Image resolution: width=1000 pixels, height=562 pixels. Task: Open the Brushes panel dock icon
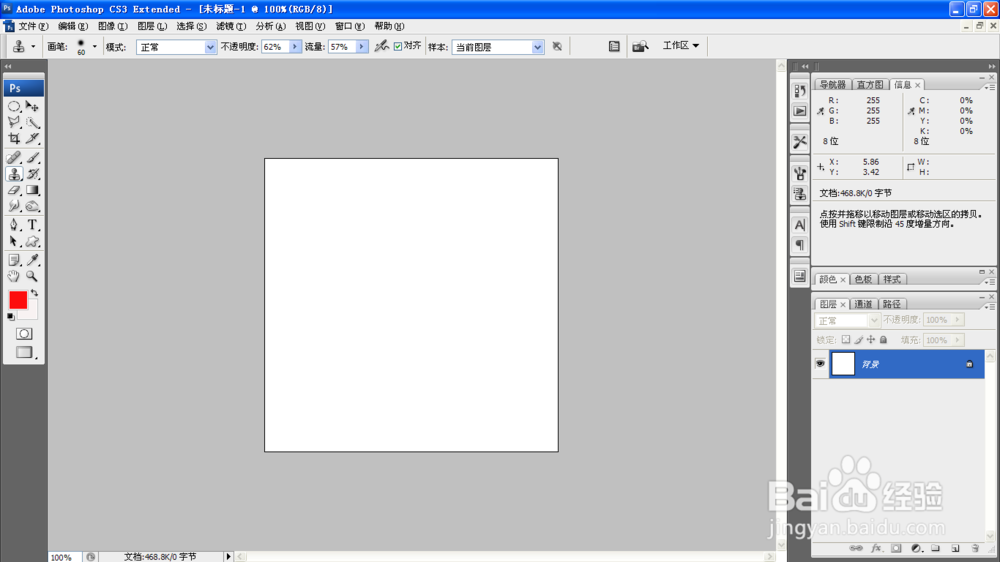click(x=800, y=173)
